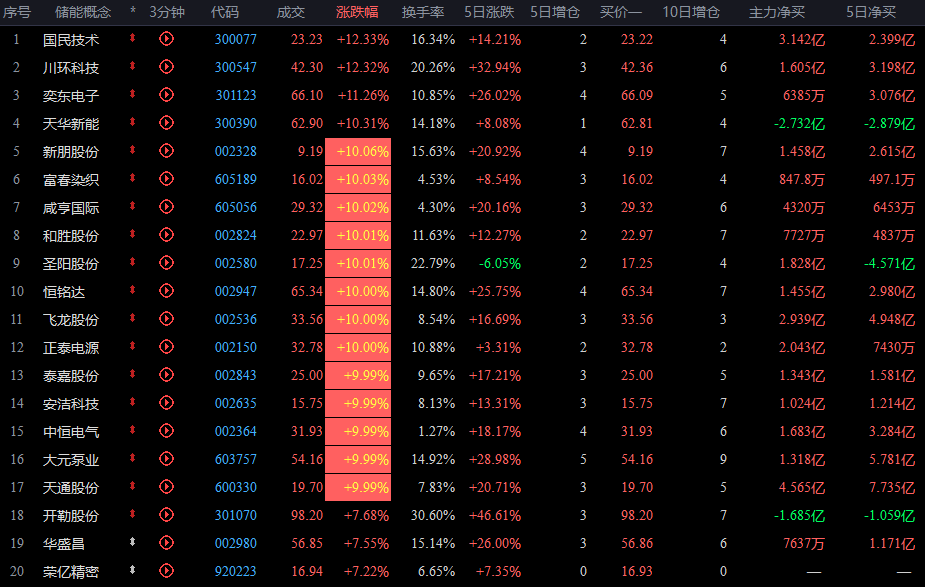Image resolution: width=925 pixels, height=587 pixels.
Task: Select the 5日净买 column header
Action: tap(870, 12)
